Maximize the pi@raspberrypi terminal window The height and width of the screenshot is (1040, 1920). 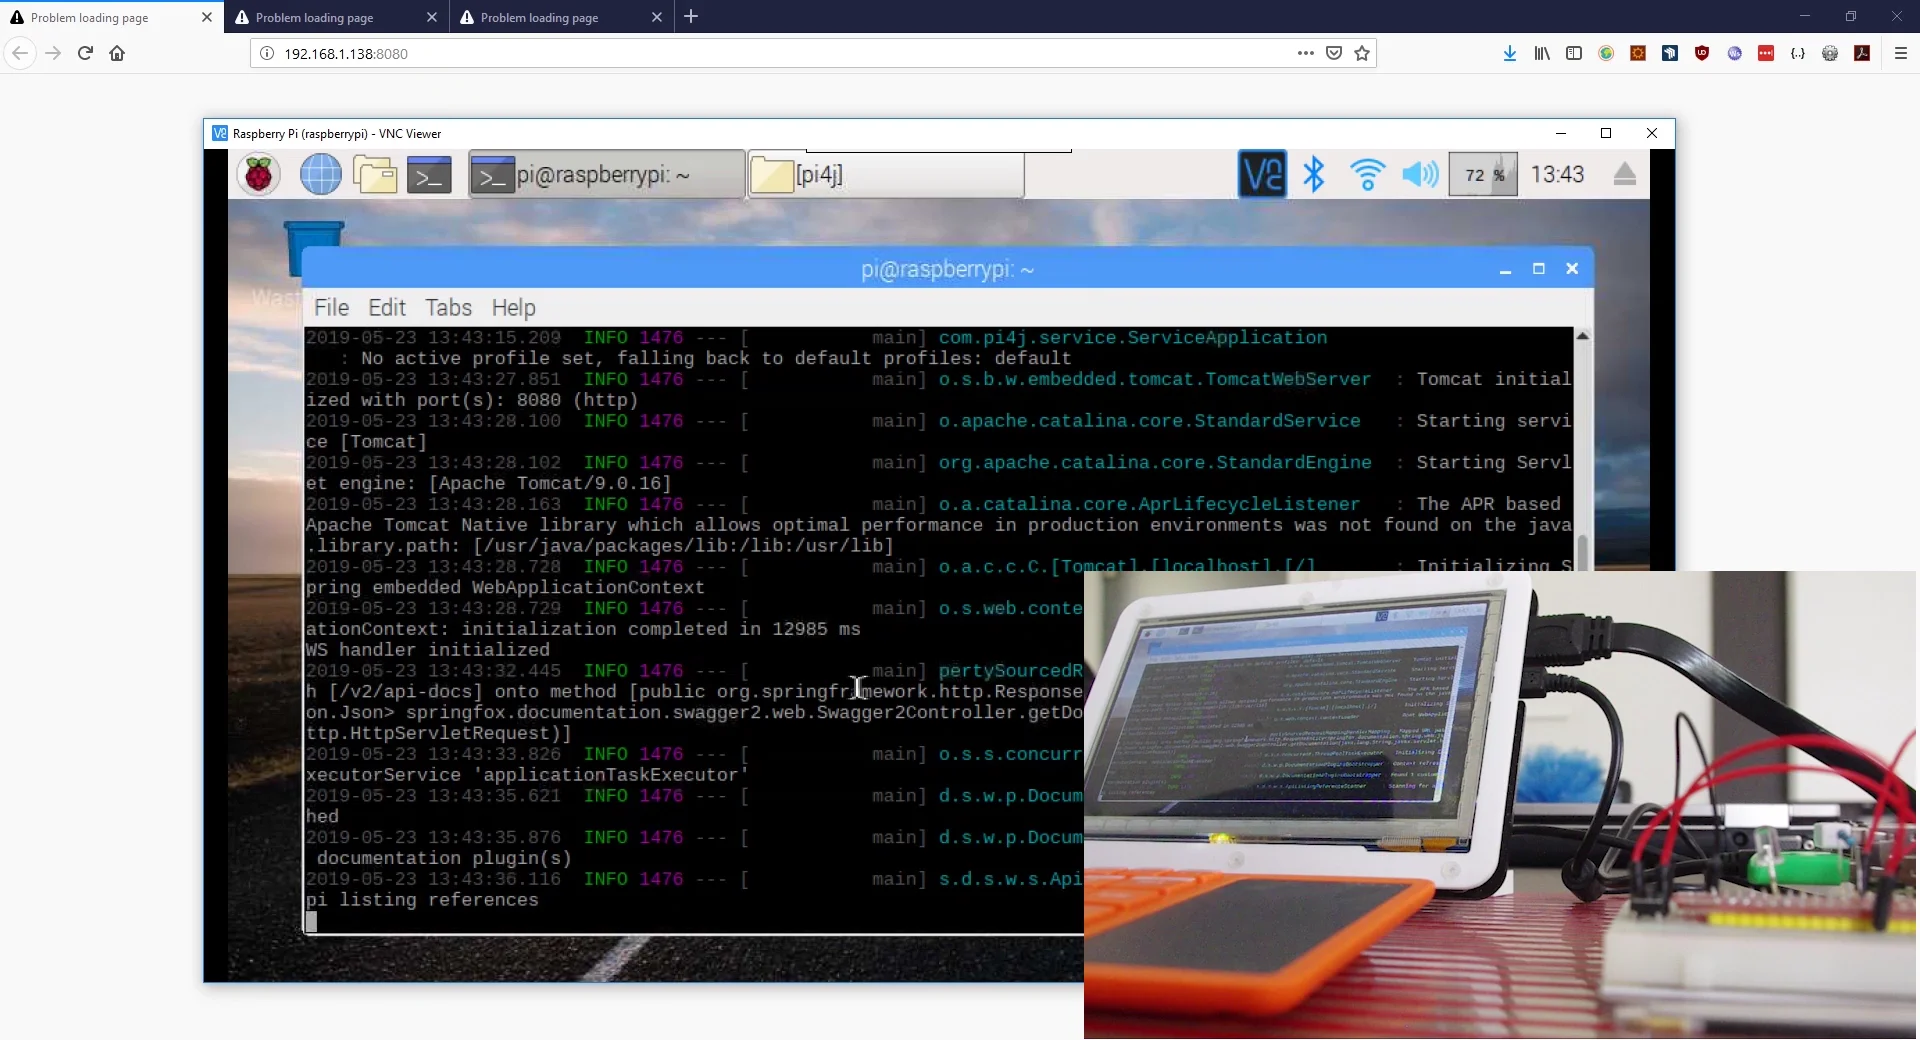(x=1539, y=269)
